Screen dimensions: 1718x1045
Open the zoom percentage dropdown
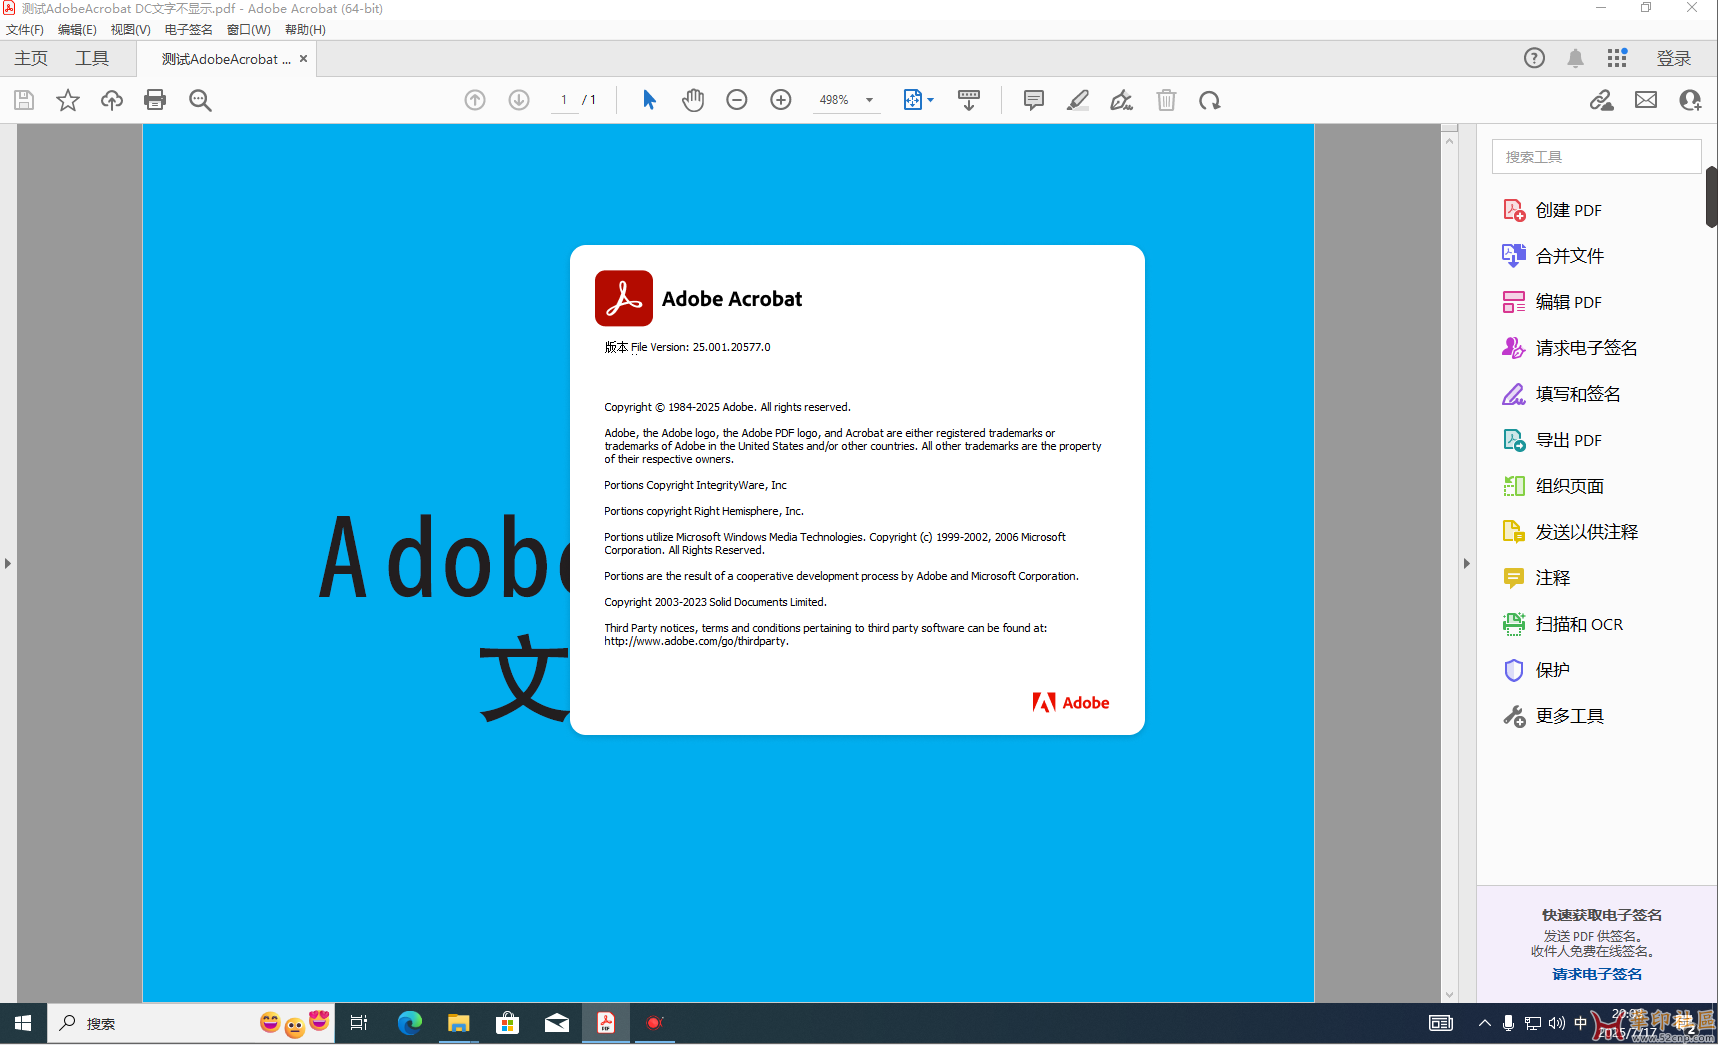[x=869, y=100]
